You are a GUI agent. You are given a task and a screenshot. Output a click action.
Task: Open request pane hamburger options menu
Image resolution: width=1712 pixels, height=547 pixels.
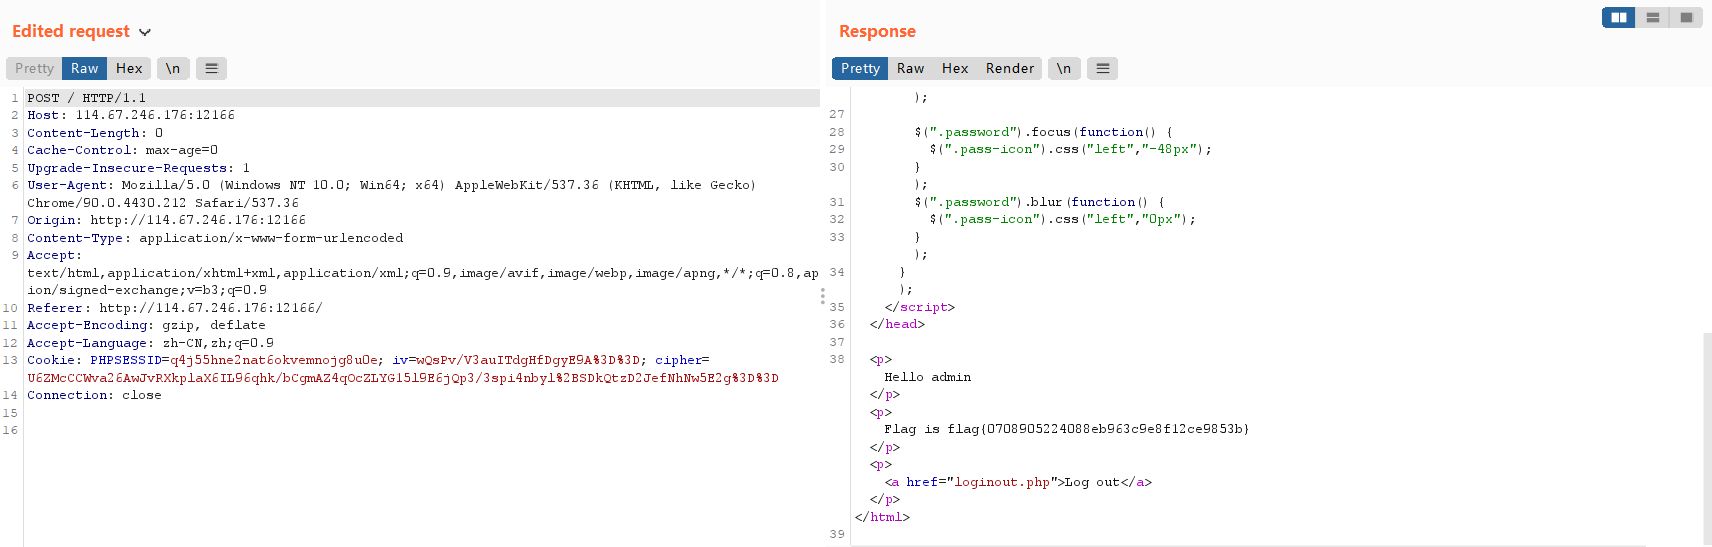(211, 68)
